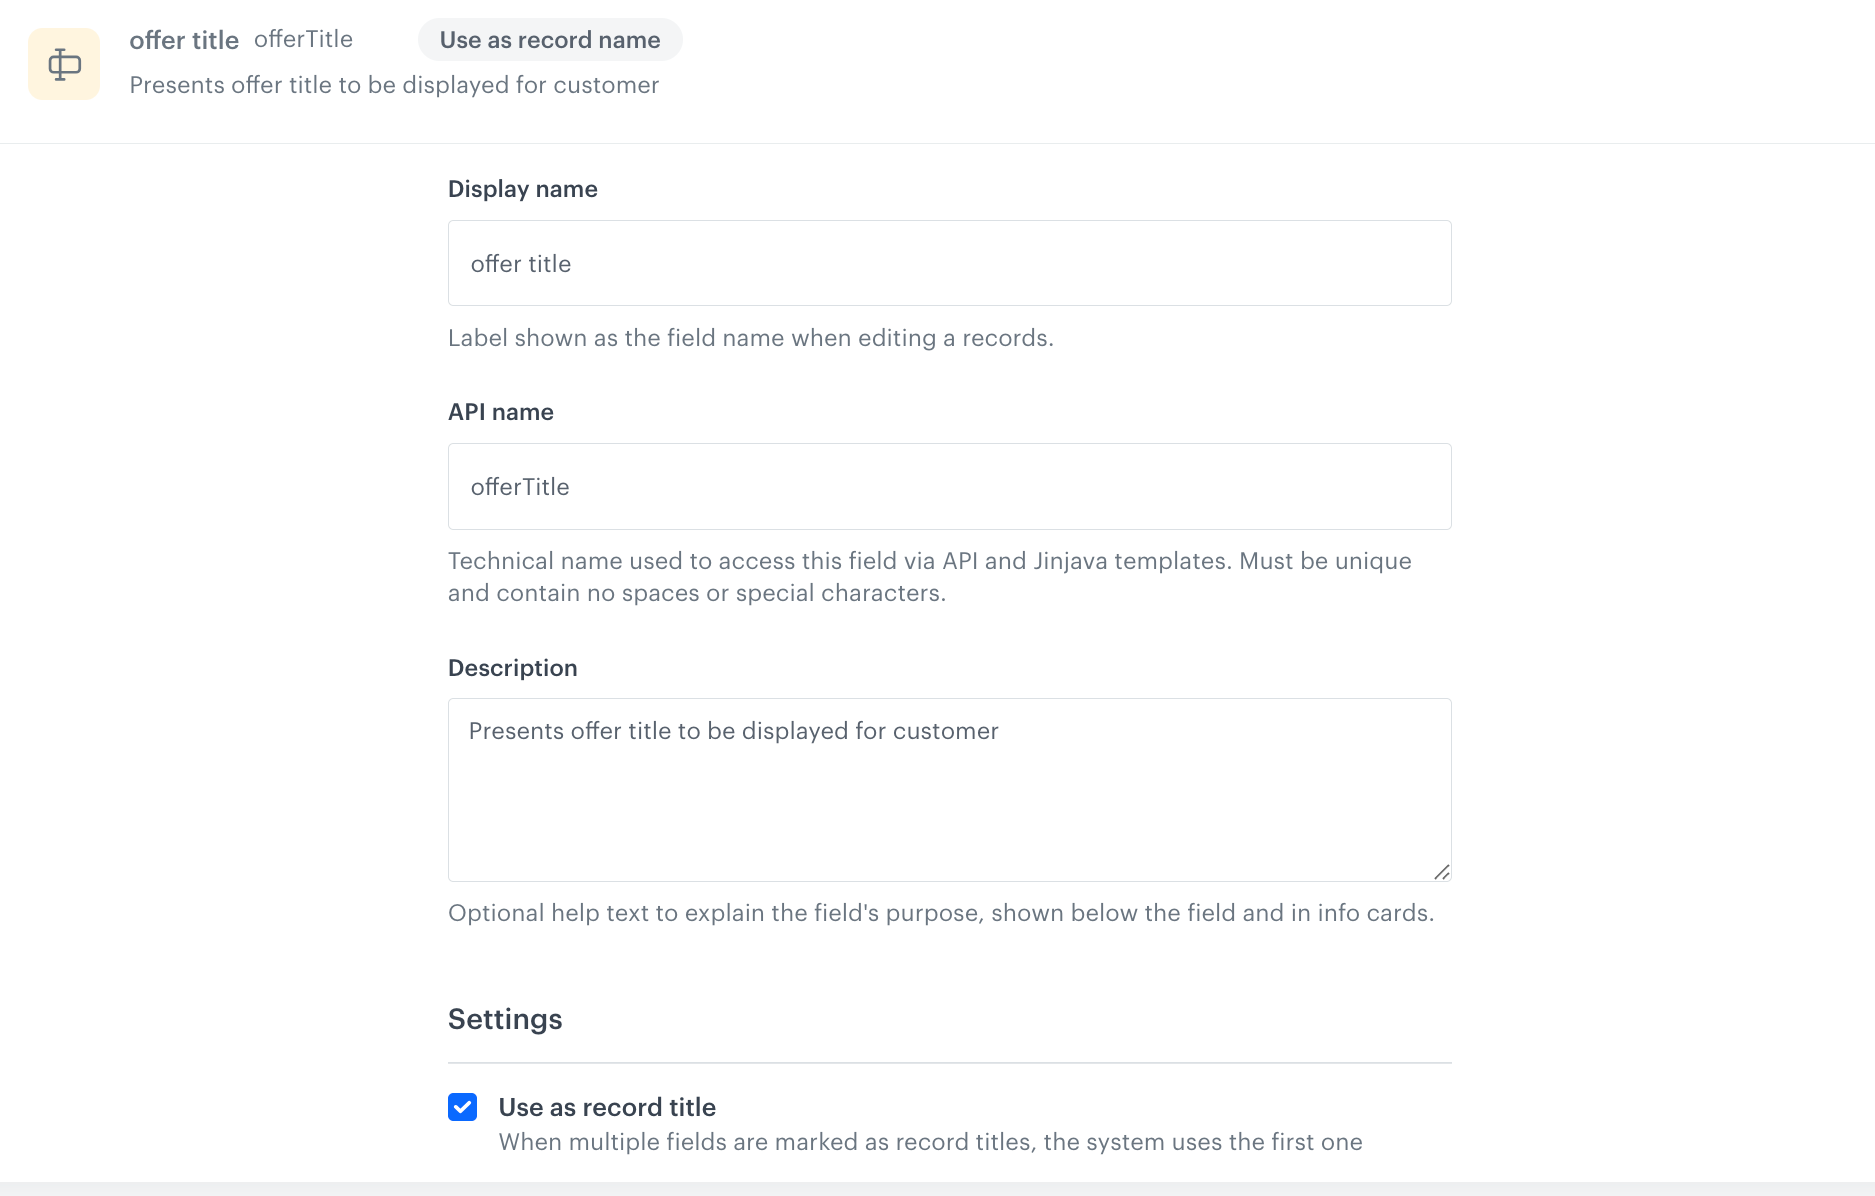The image size is (1875, 1196).
Task: Click the Settings section heading
Action: (505, 1019)
